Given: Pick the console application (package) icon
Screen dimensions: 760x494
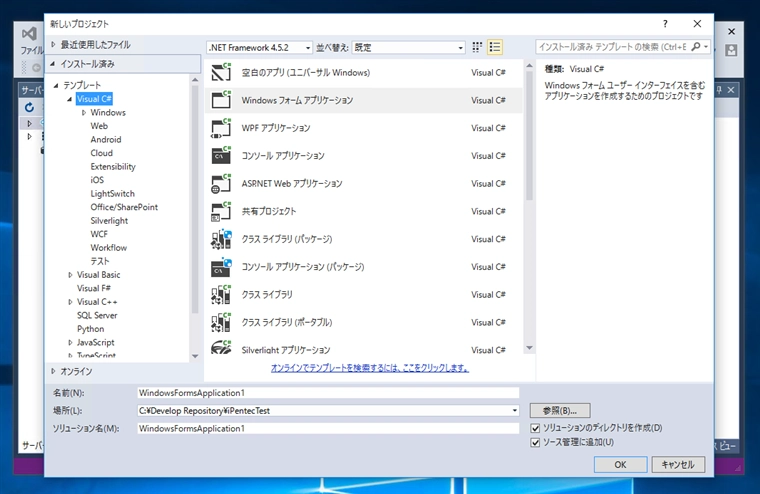Looking at the screenshot, I should (221, 267).
